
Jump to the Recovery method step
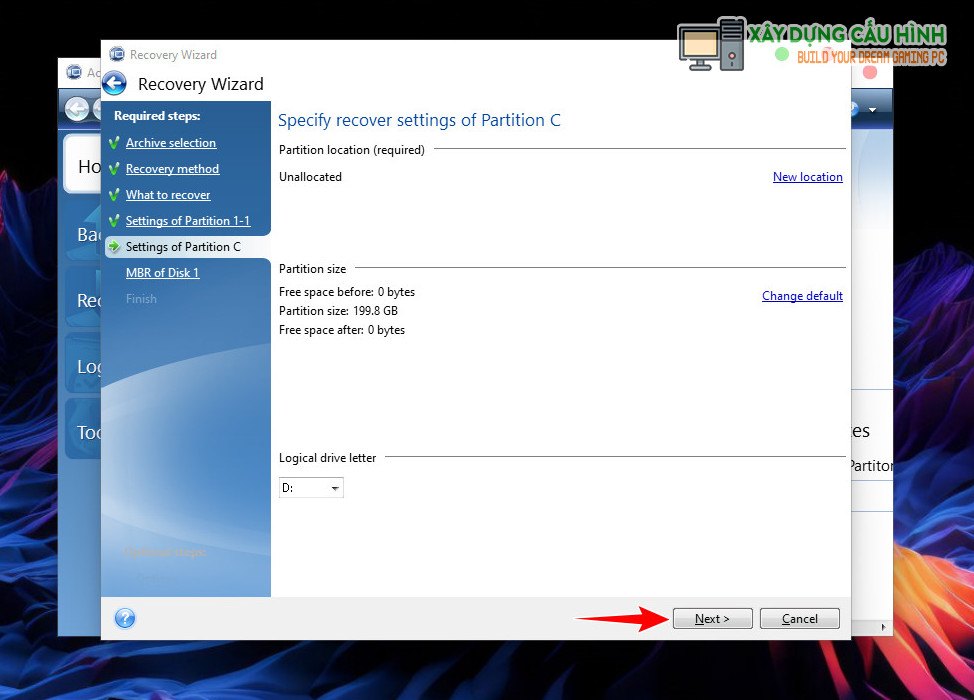pos(172,169)
